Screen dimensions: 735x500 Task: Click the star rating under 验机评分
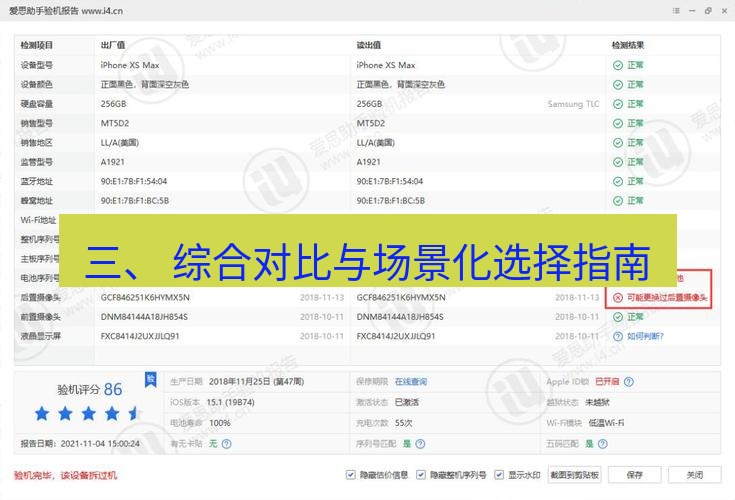click(88, 414)
